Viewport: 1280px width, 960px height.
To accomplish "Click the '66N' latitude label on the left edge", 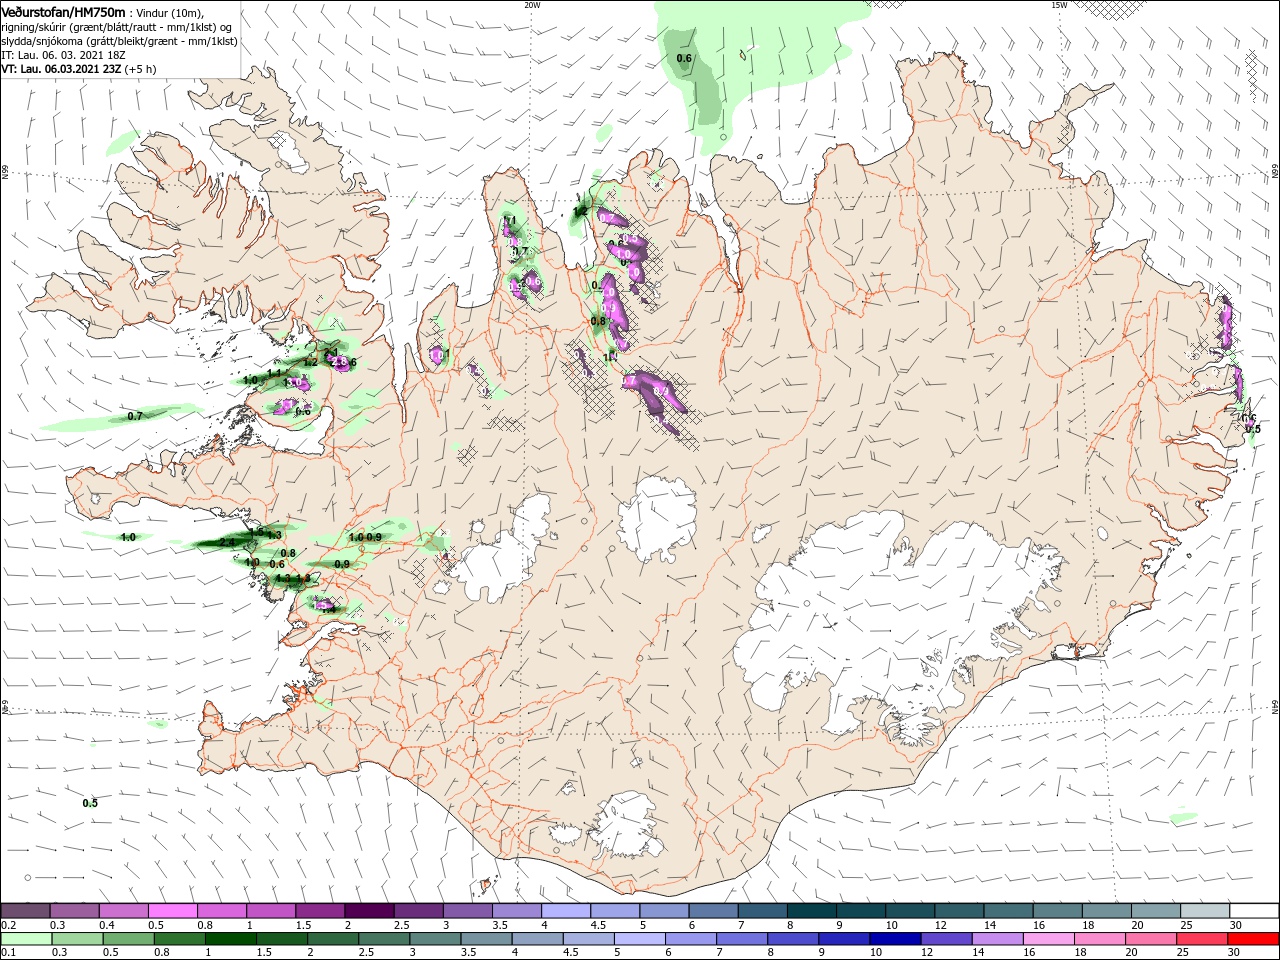I will [4, 172].
